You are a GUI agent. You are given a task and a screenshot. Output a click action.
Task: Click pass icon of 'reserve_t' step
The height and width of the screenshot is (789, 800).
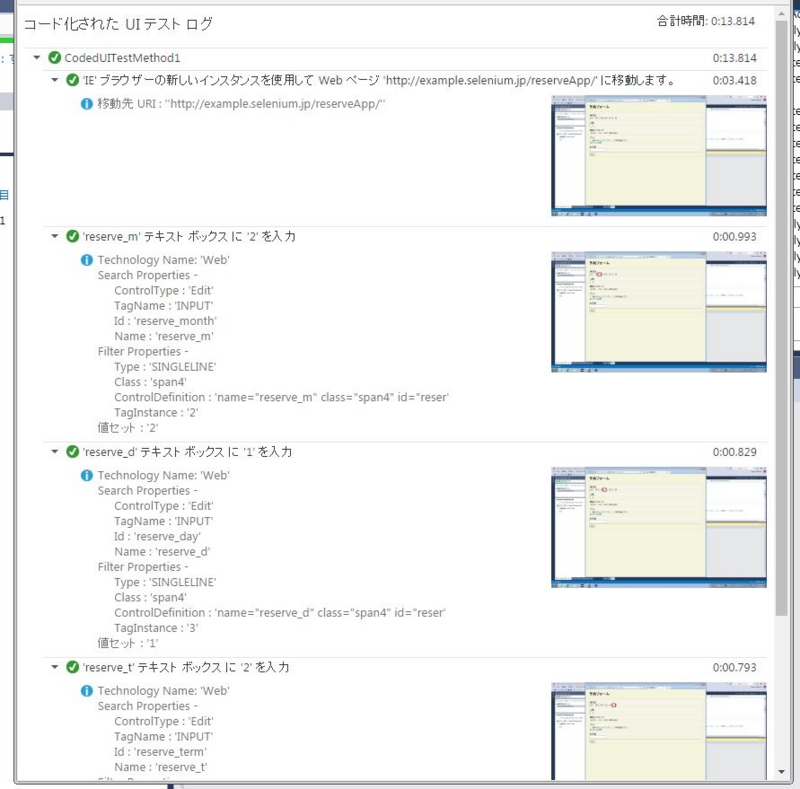[x=72, y=667]
